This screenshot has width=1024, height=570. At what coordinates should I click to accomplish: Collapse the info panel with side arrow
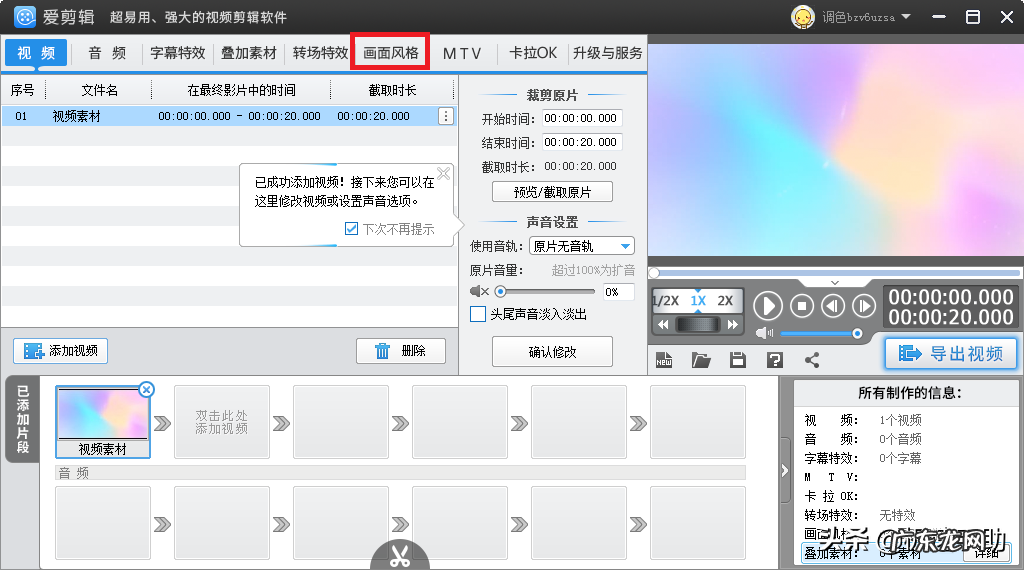click(785, 471)
